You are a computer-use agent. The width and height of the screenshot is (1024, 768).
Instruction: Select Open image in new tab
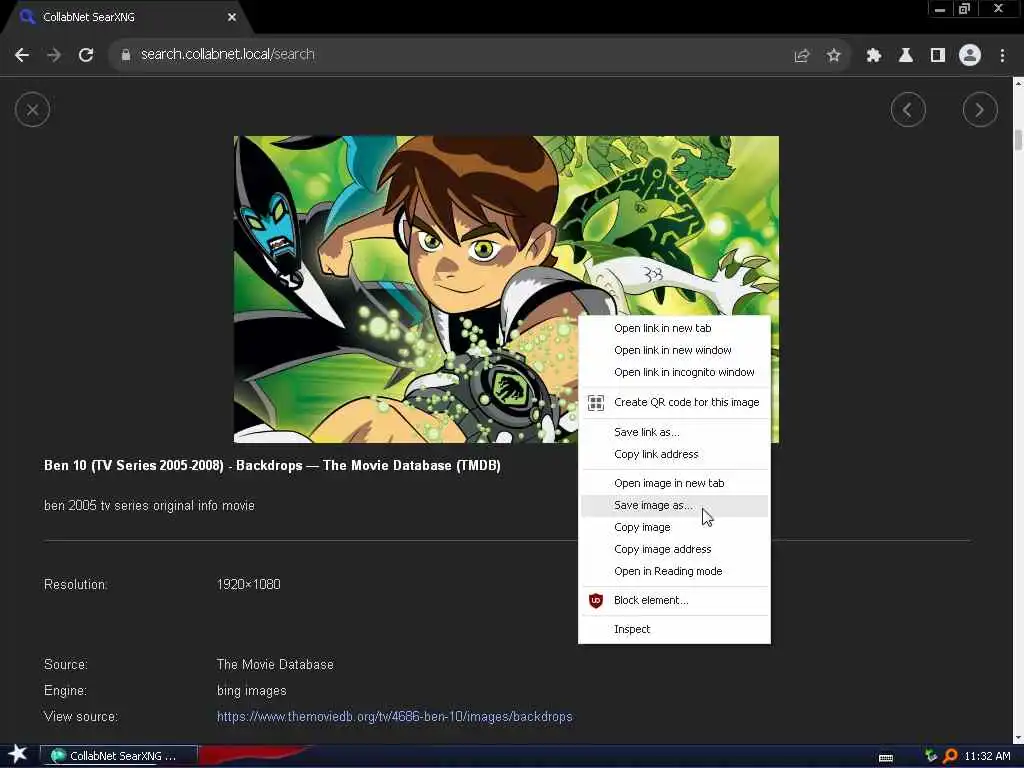[x=674, y=483]
